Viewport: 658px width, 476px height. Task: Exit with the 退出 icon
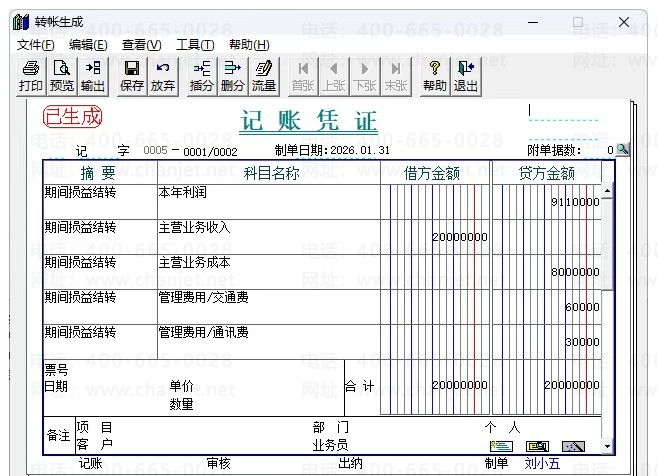465,77
